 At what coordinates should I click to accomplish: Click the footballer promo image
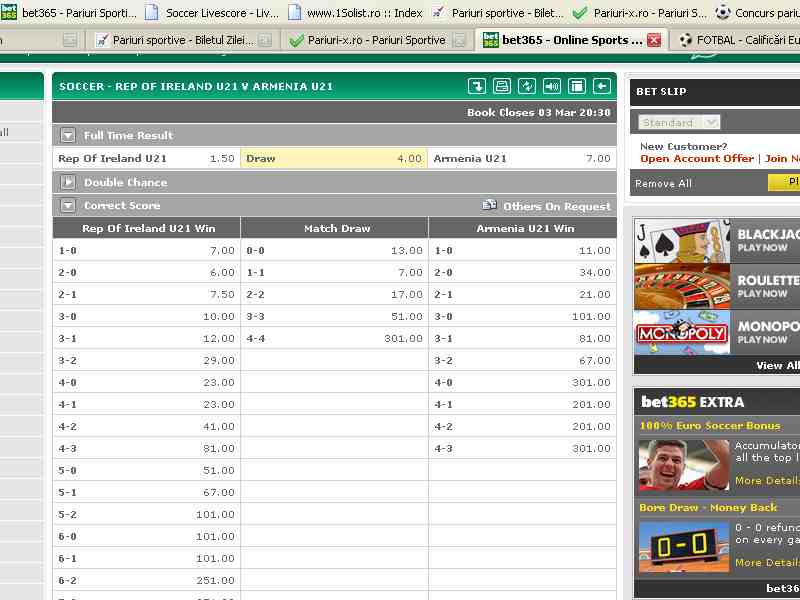(x=684, y=465)
